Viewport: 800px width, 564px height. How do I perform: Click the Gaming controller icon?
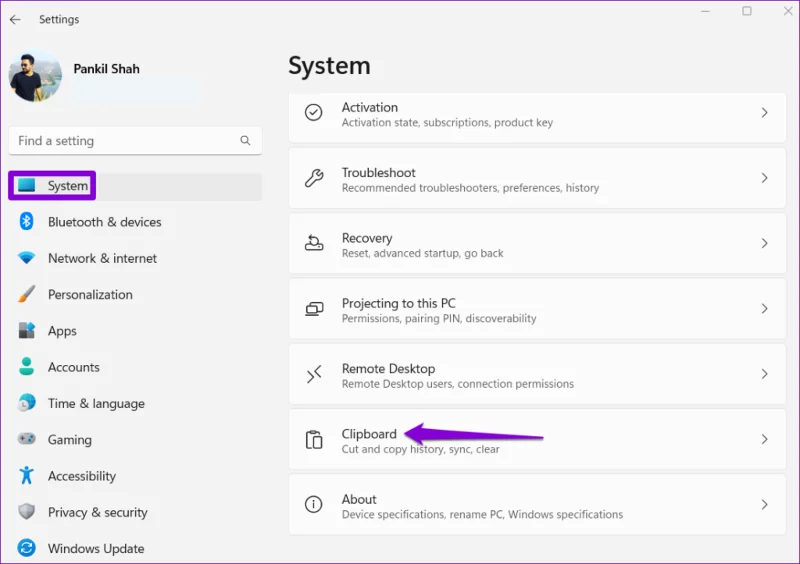27,439
